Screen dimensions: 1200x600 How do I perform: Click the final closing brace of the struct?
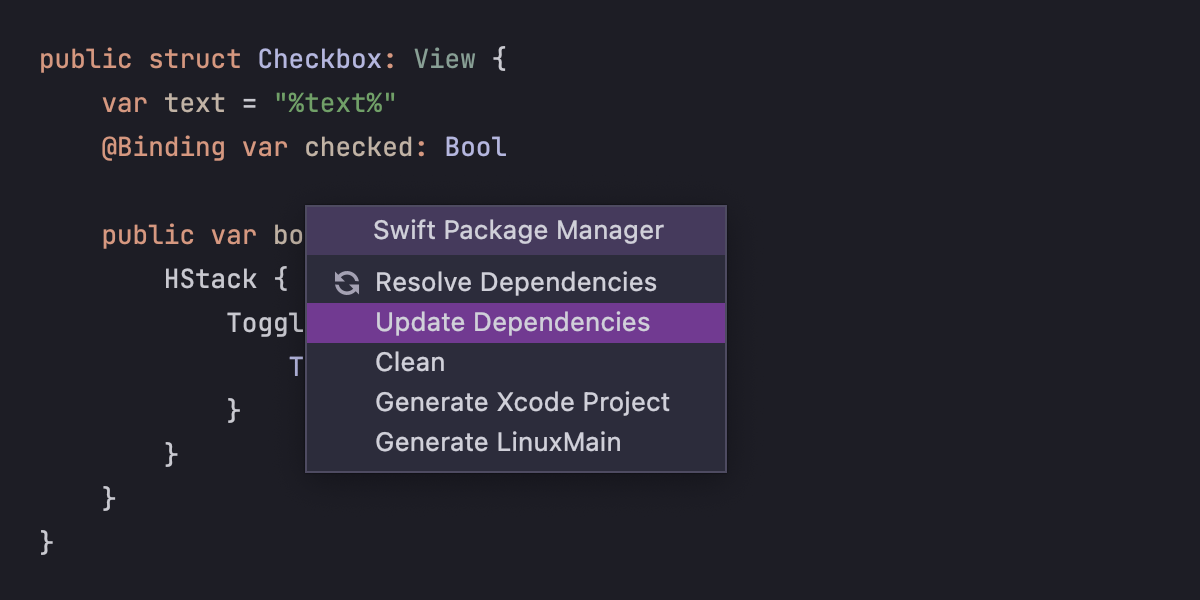[44, 540]
